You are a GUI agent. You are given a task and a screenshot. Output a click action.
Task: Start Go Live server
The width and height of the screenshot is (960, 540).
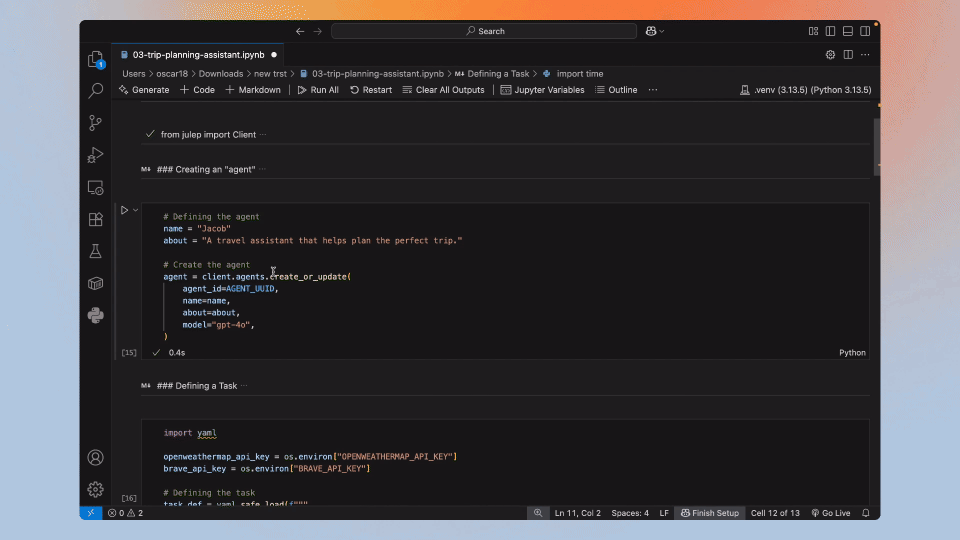(831, 513)
